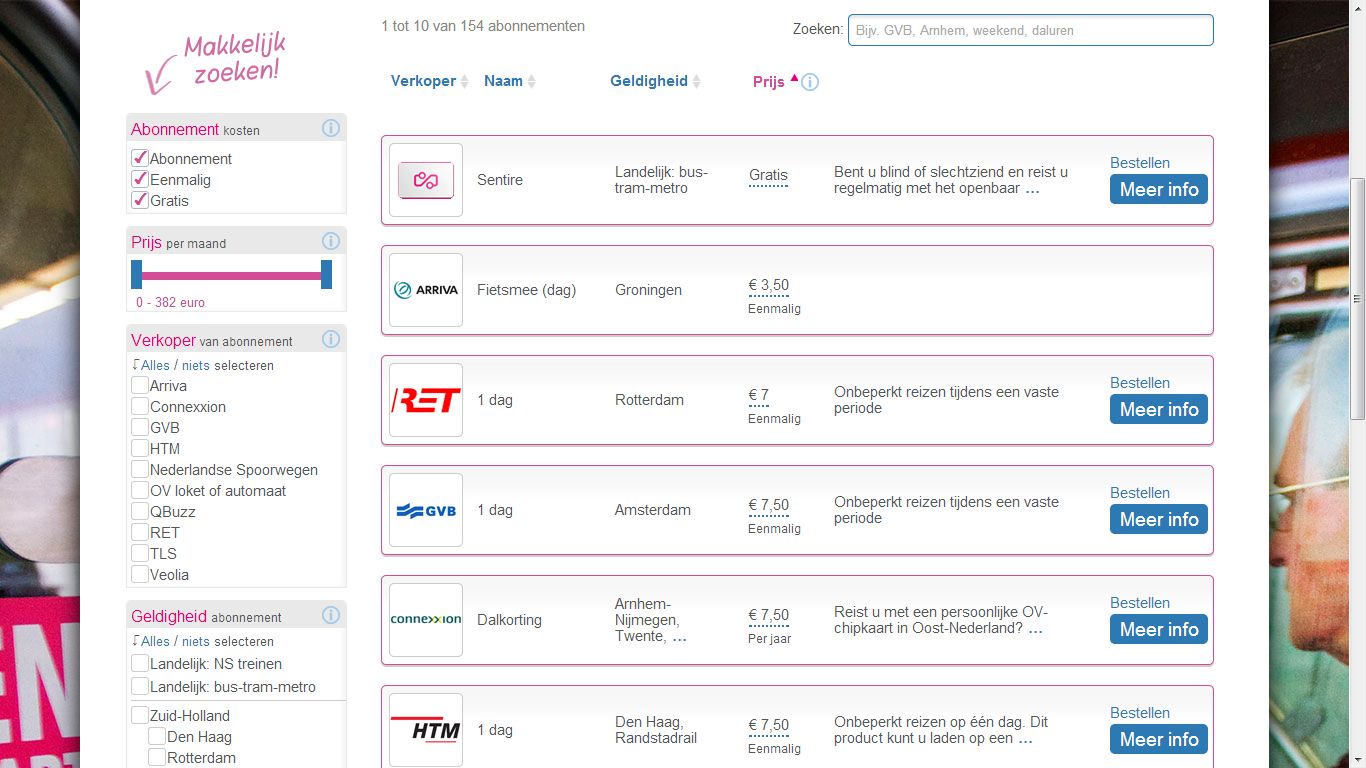Viewport: 1366px width, 768px height.
Task: Focus the Zoeken search field
Action: click(1030, 30)
